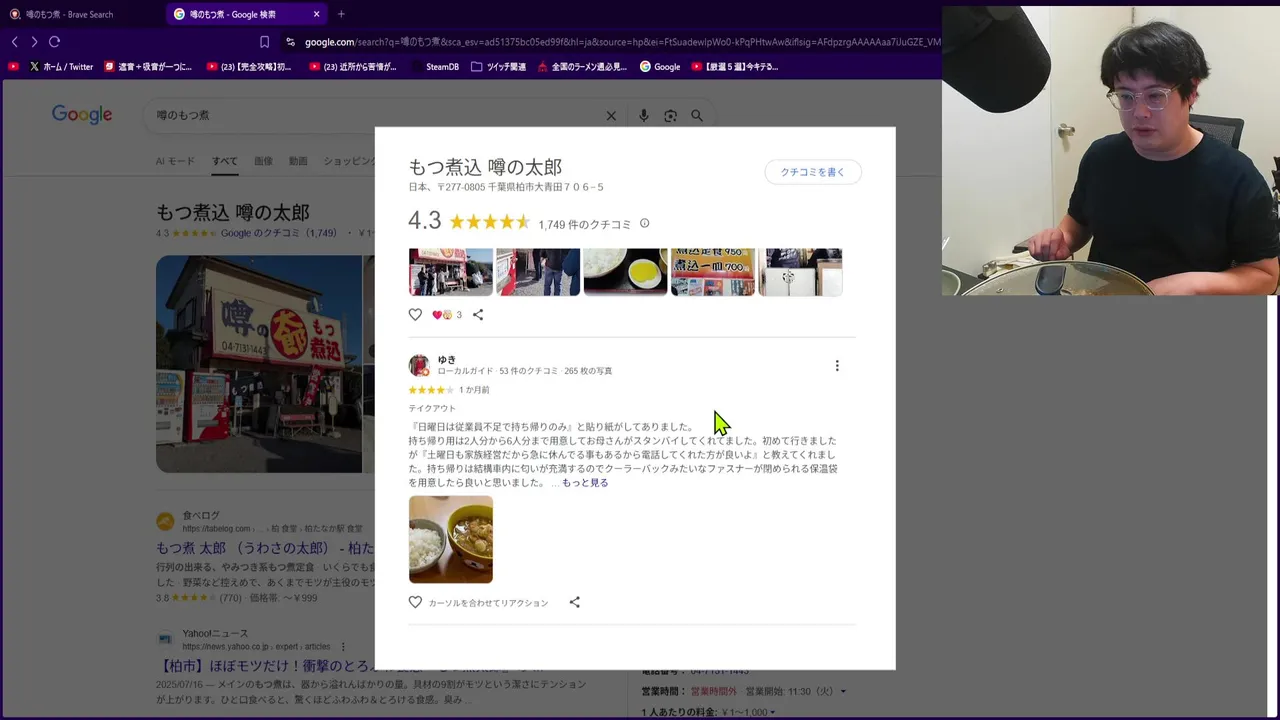Open the rice bowl review photo
This screenshot has height=720, width=1280.
click(x=625, y=272)
